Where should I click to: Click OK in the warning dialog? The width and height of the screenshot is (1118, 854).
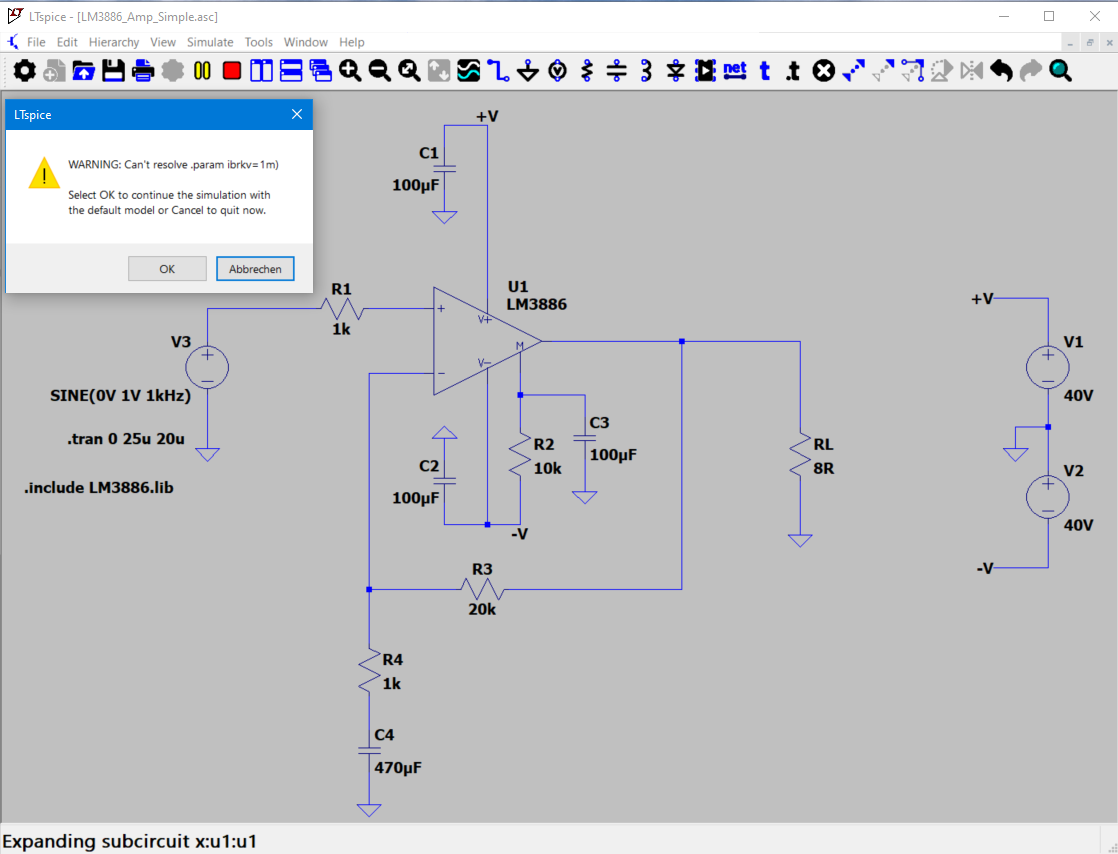coord(167,269)
